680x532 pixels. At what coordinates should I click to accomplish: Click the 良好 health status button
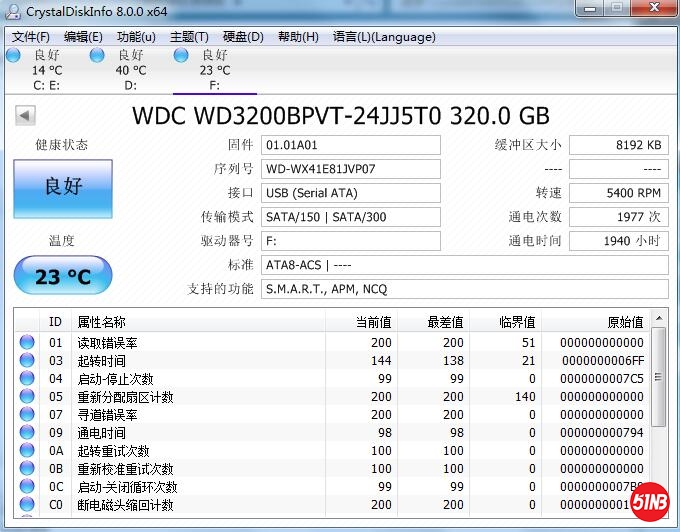tap(62, 188)
